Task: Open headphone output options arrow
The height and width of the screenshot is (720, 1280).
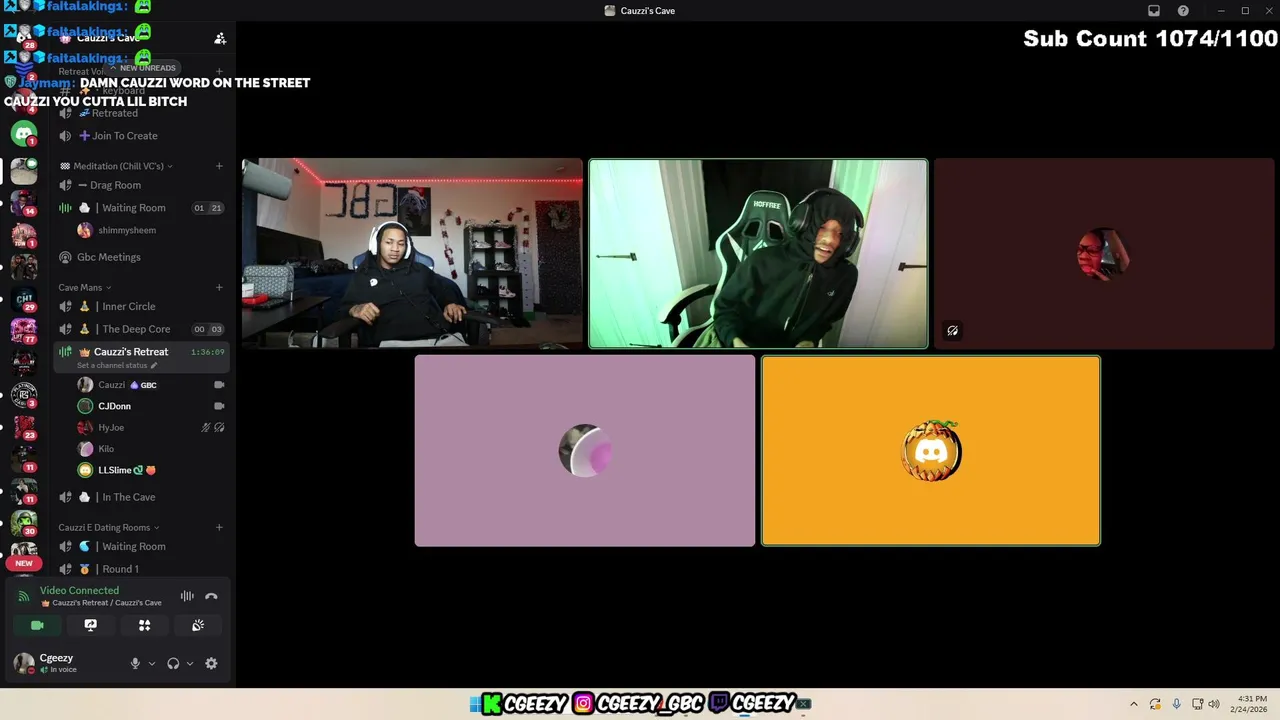Action: [190, 663]
